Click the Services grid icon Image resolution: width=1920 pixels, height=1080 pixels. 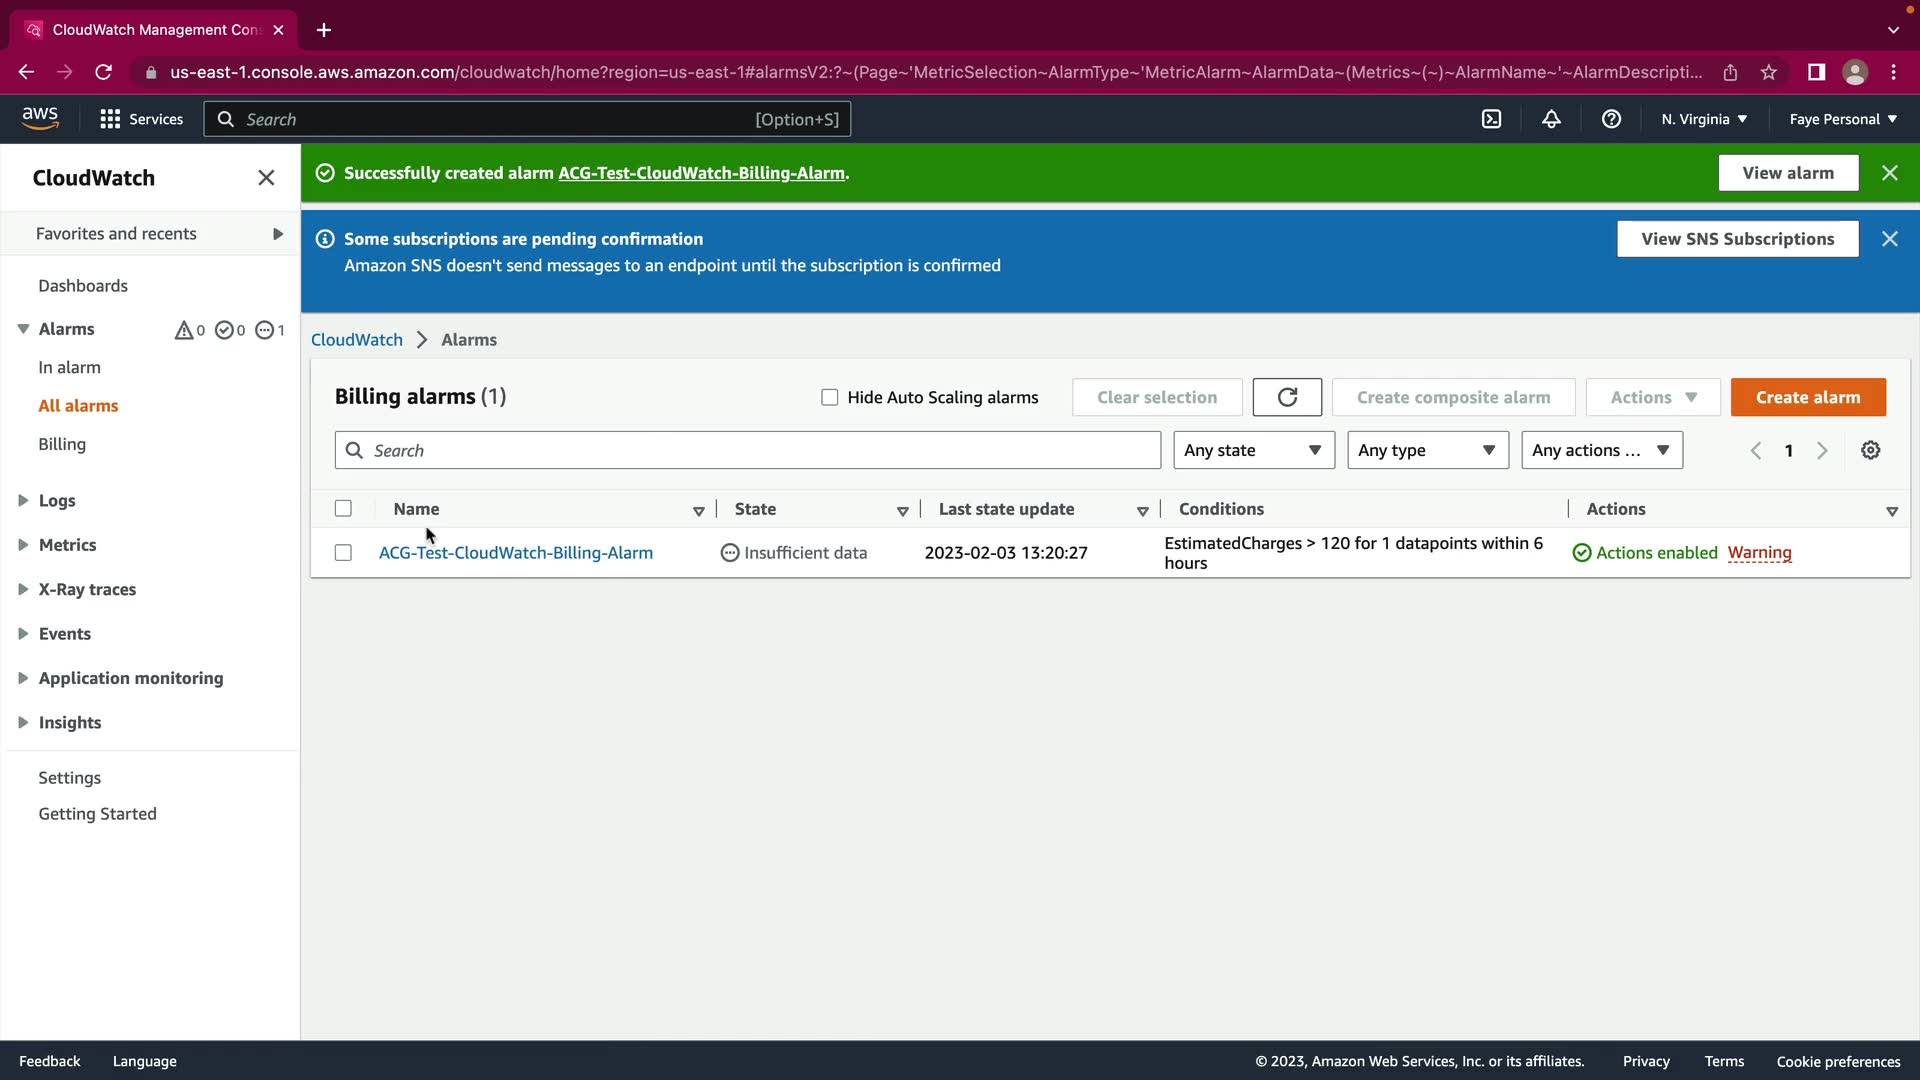tap(110, 119)
